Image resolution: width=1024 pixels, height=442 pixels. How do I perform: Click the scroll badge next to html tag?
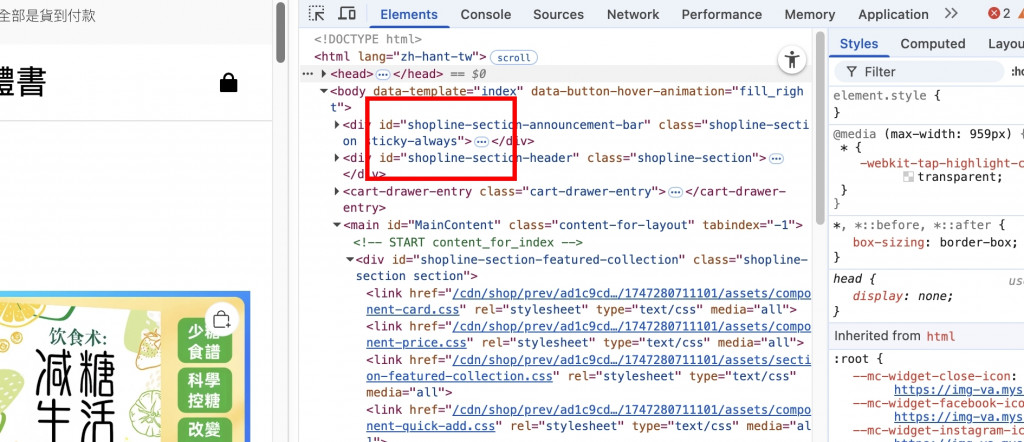pos(514,57)
